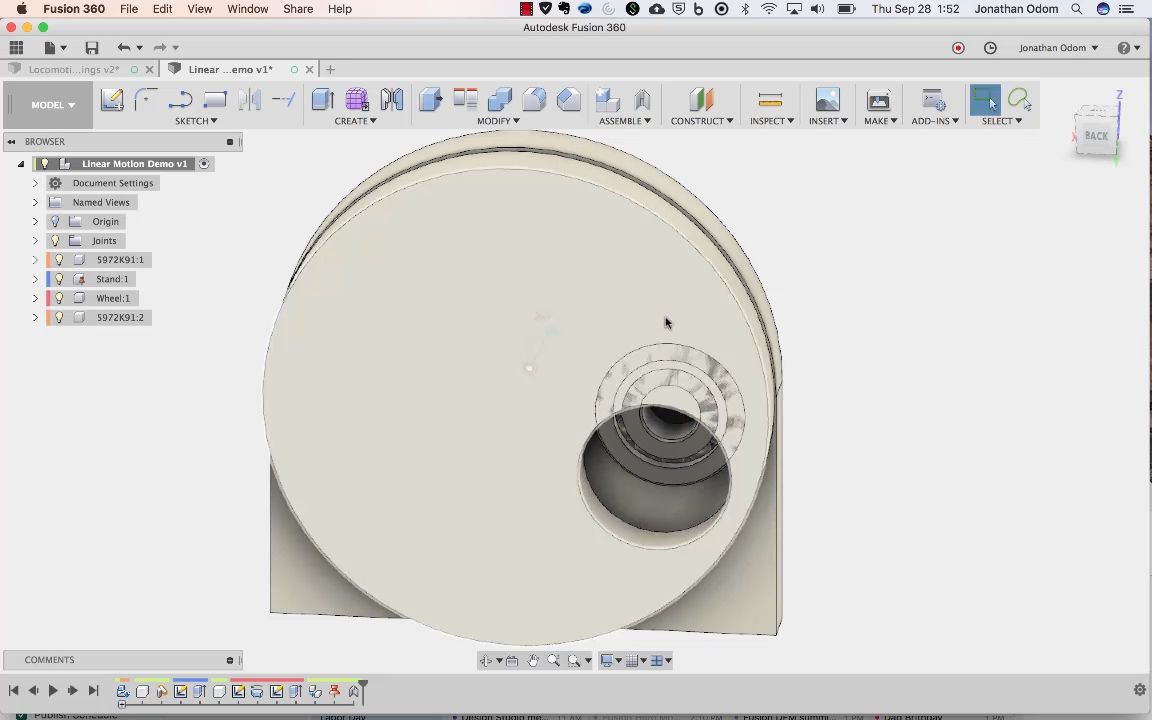This screenshot has height=720, width=1152.
Task: Toggle visibility of Joints folder
Action: tap(55, 240)
